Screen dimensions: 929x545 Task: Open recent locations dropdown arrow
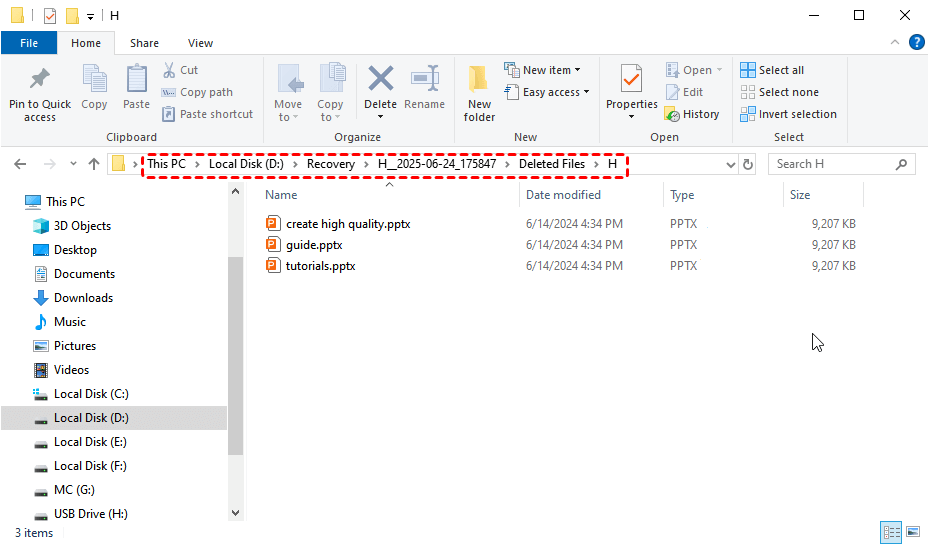click(x=73, y=164)
